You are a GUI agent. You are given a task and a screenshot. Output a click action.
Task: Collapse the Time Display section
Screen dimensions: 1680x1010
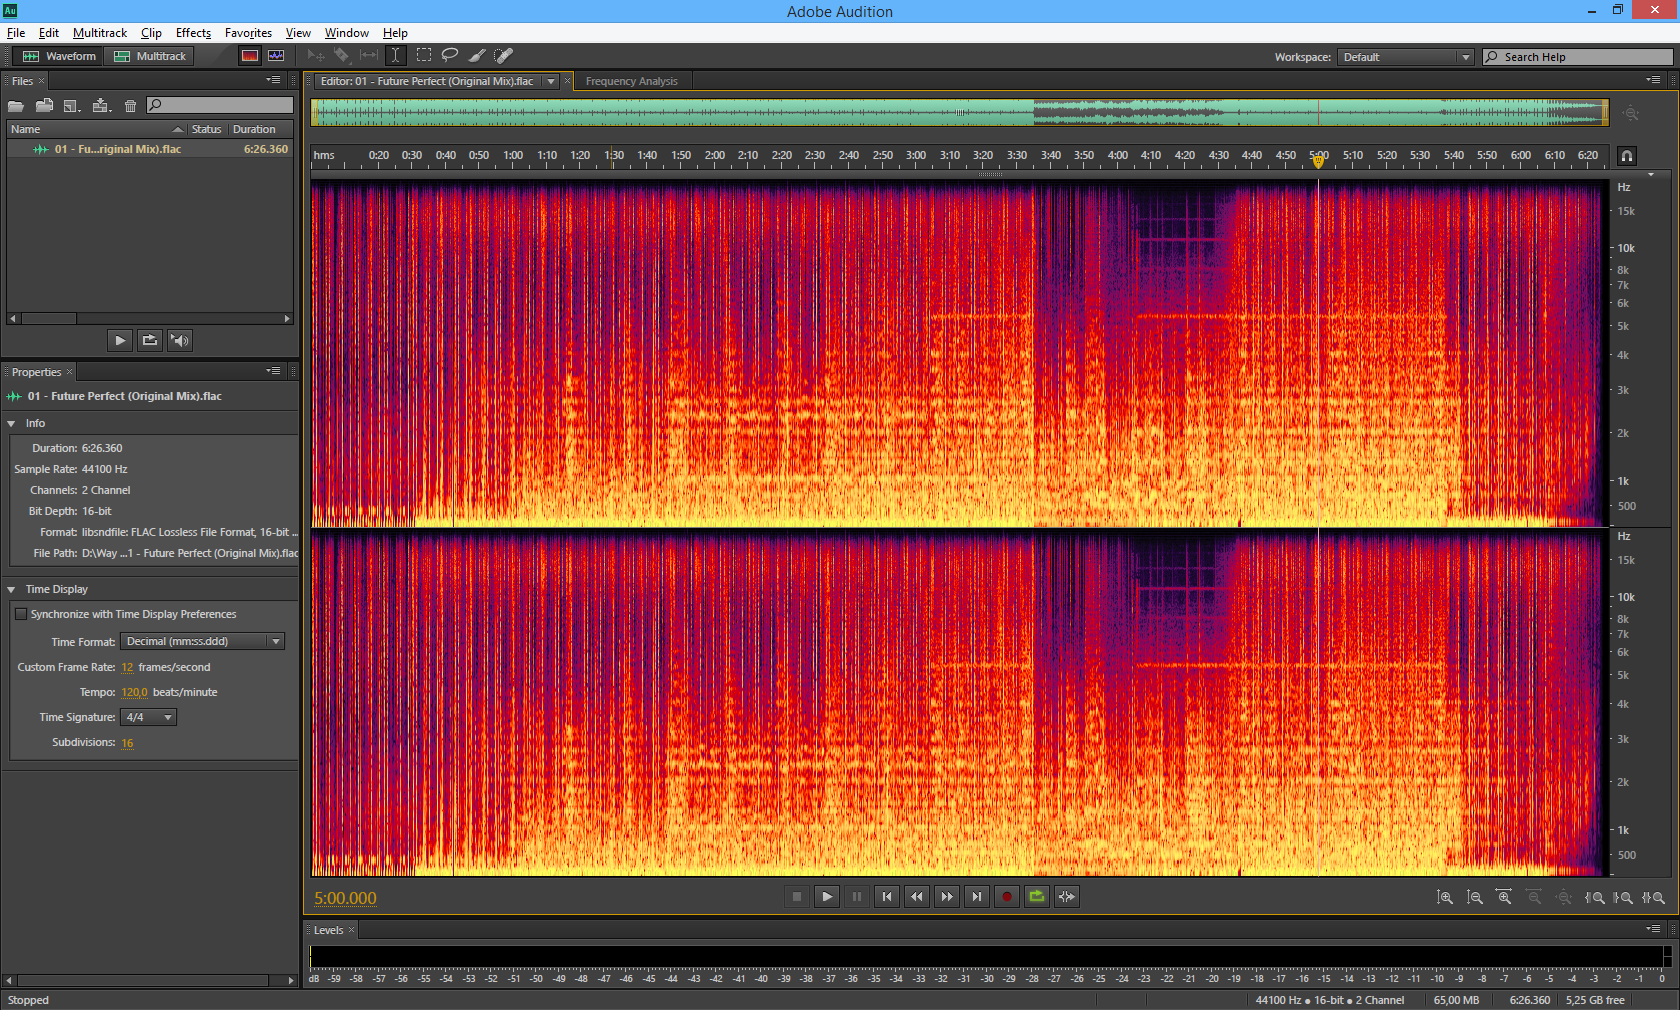(12, 590)
